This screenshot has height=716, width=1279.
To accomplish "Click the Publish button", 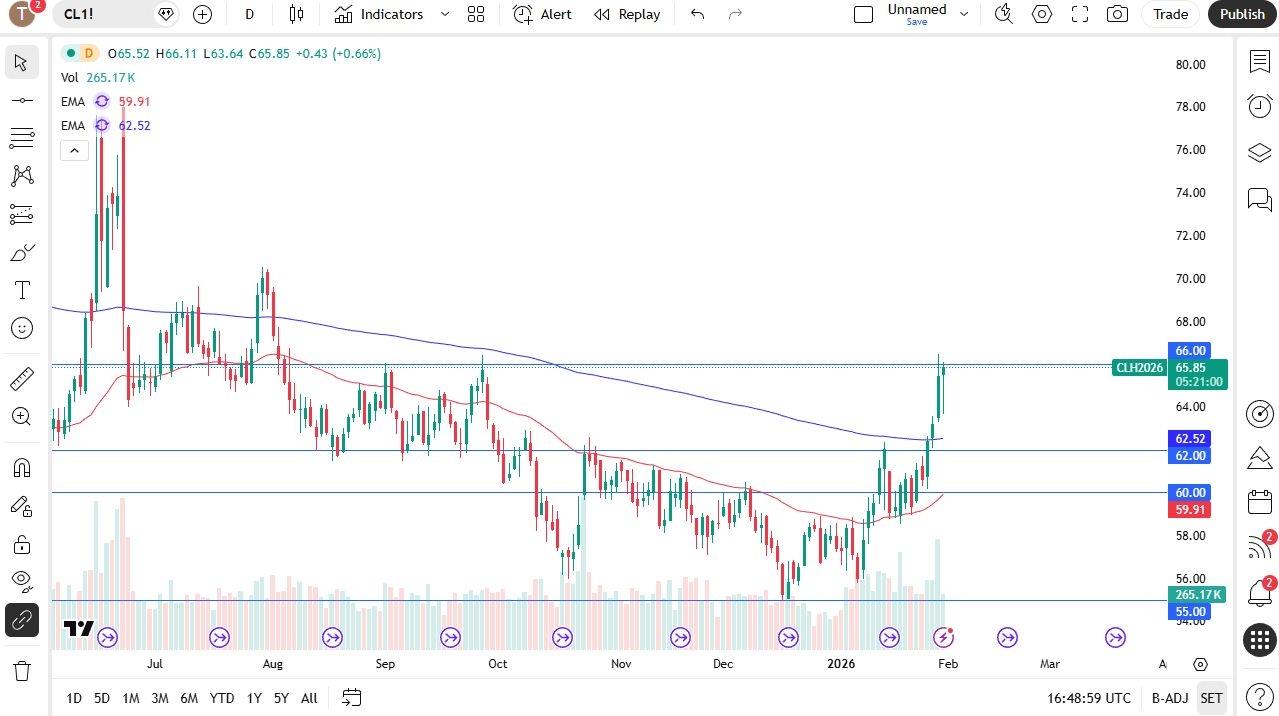I will click(x=1240, y=14).
